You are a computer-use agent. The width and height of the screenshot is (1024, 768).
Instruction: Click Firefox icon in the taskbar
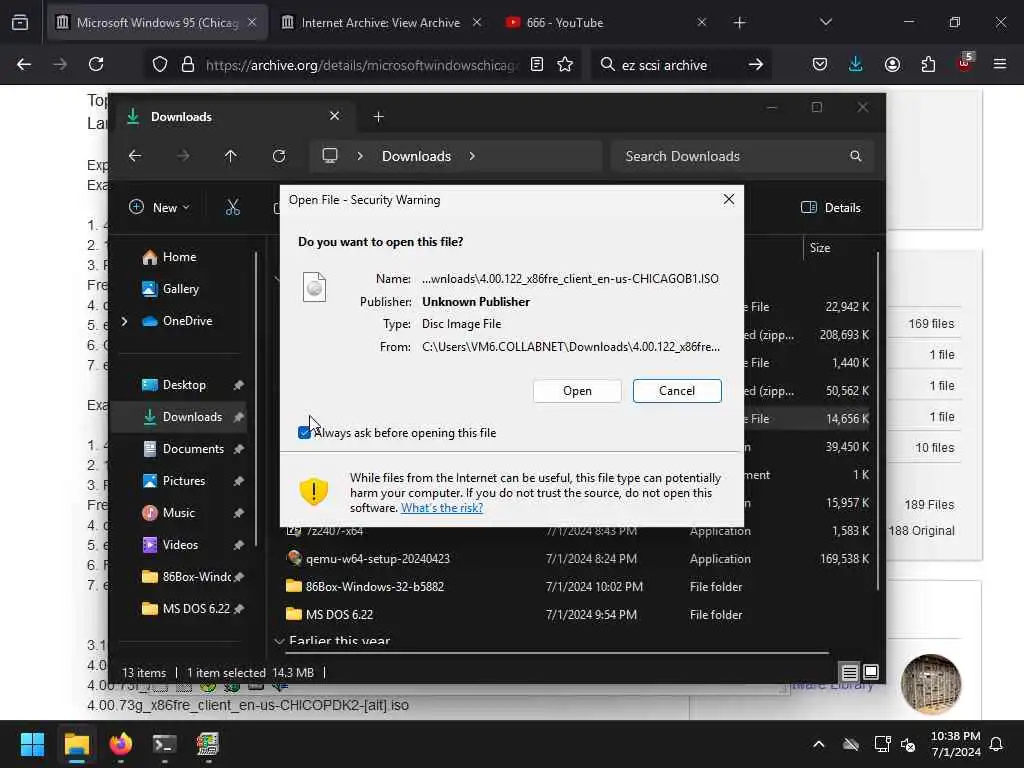point(121,744)
